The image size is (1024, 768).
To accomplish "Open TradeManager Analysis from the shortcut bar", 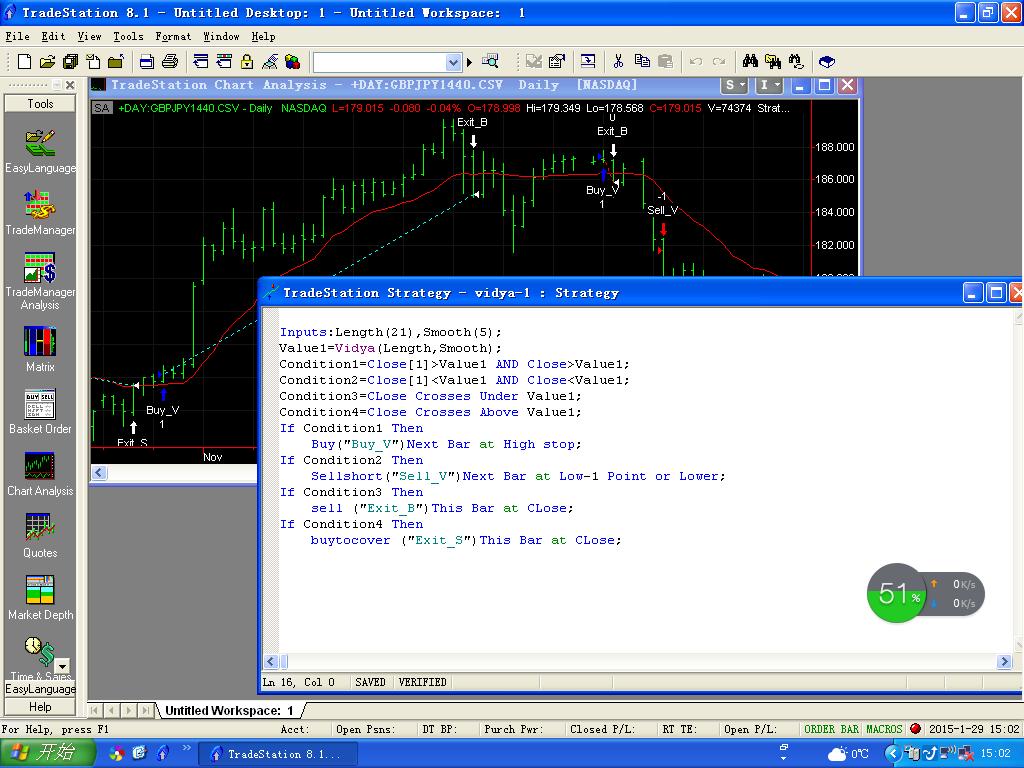I will [40, 281].
